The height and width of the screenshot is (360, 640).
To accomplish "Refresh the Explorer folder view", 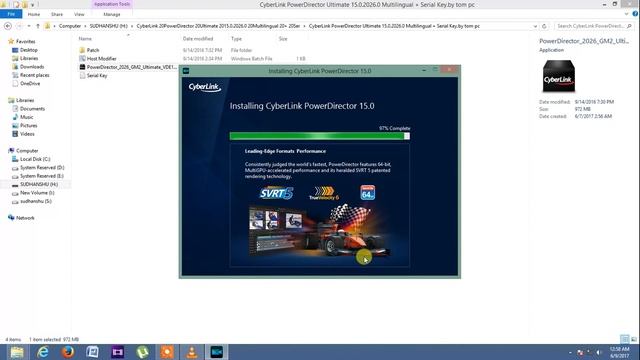I will tap(544, 26).
